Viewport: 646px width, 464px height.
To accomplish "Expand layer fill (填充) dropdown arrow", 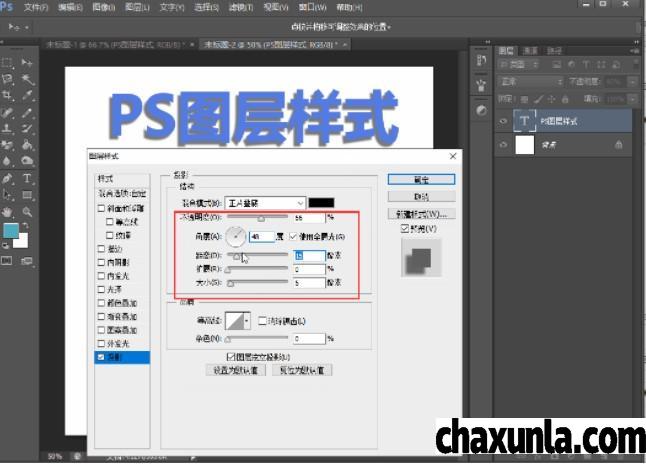I will pos(632,99).
